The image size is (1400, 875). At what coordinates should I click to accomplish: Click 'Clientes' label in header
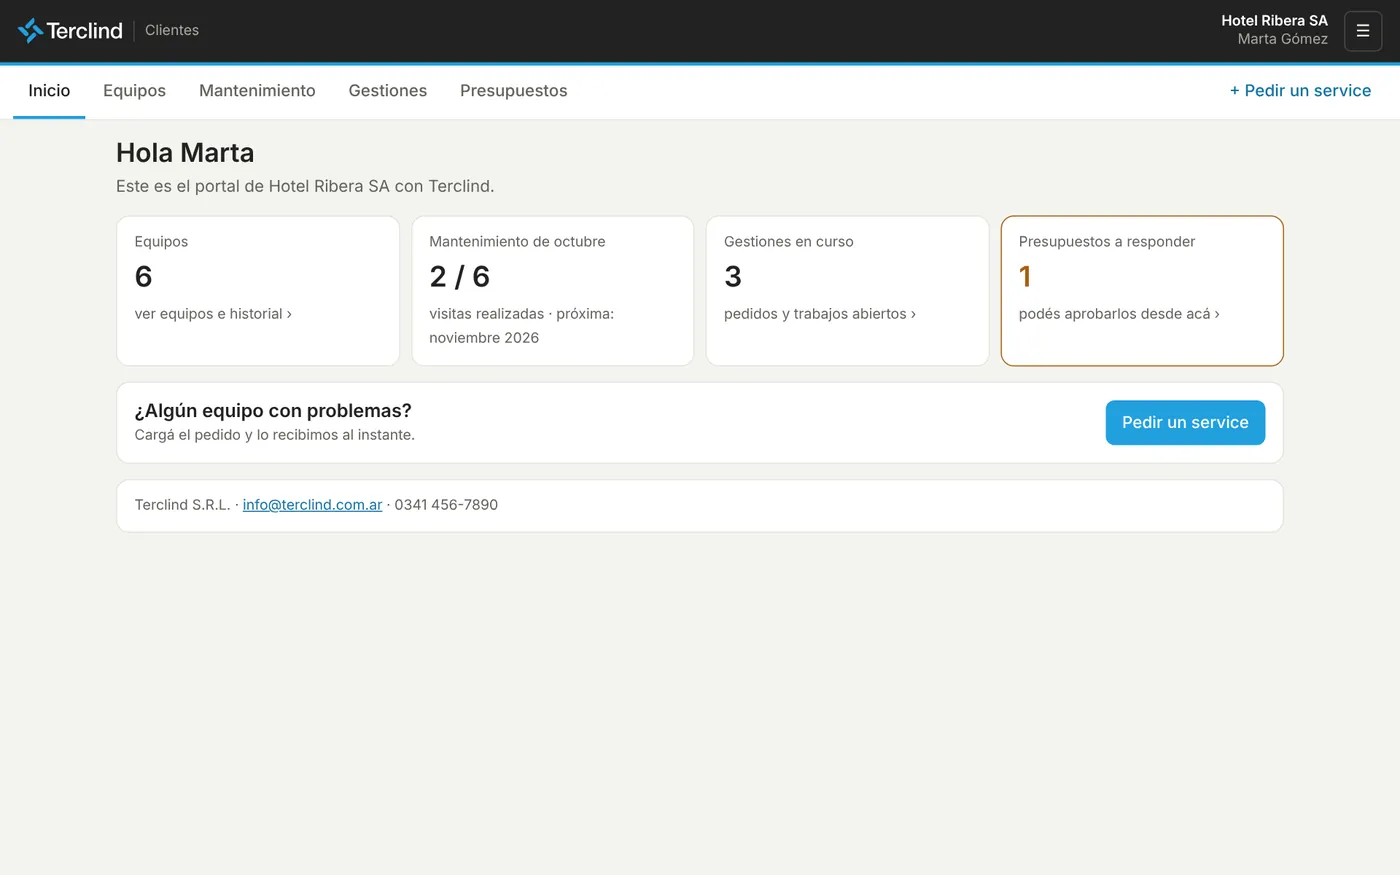click(172, 30)
